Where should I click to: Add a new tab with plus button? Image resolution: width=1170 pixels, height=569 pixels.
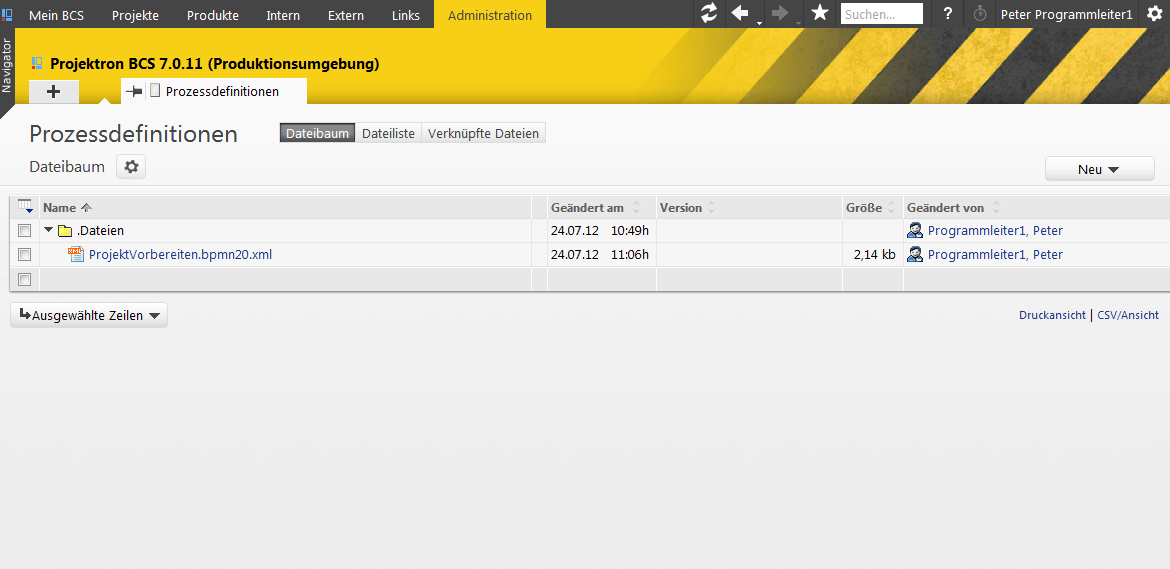pos(54,92)
